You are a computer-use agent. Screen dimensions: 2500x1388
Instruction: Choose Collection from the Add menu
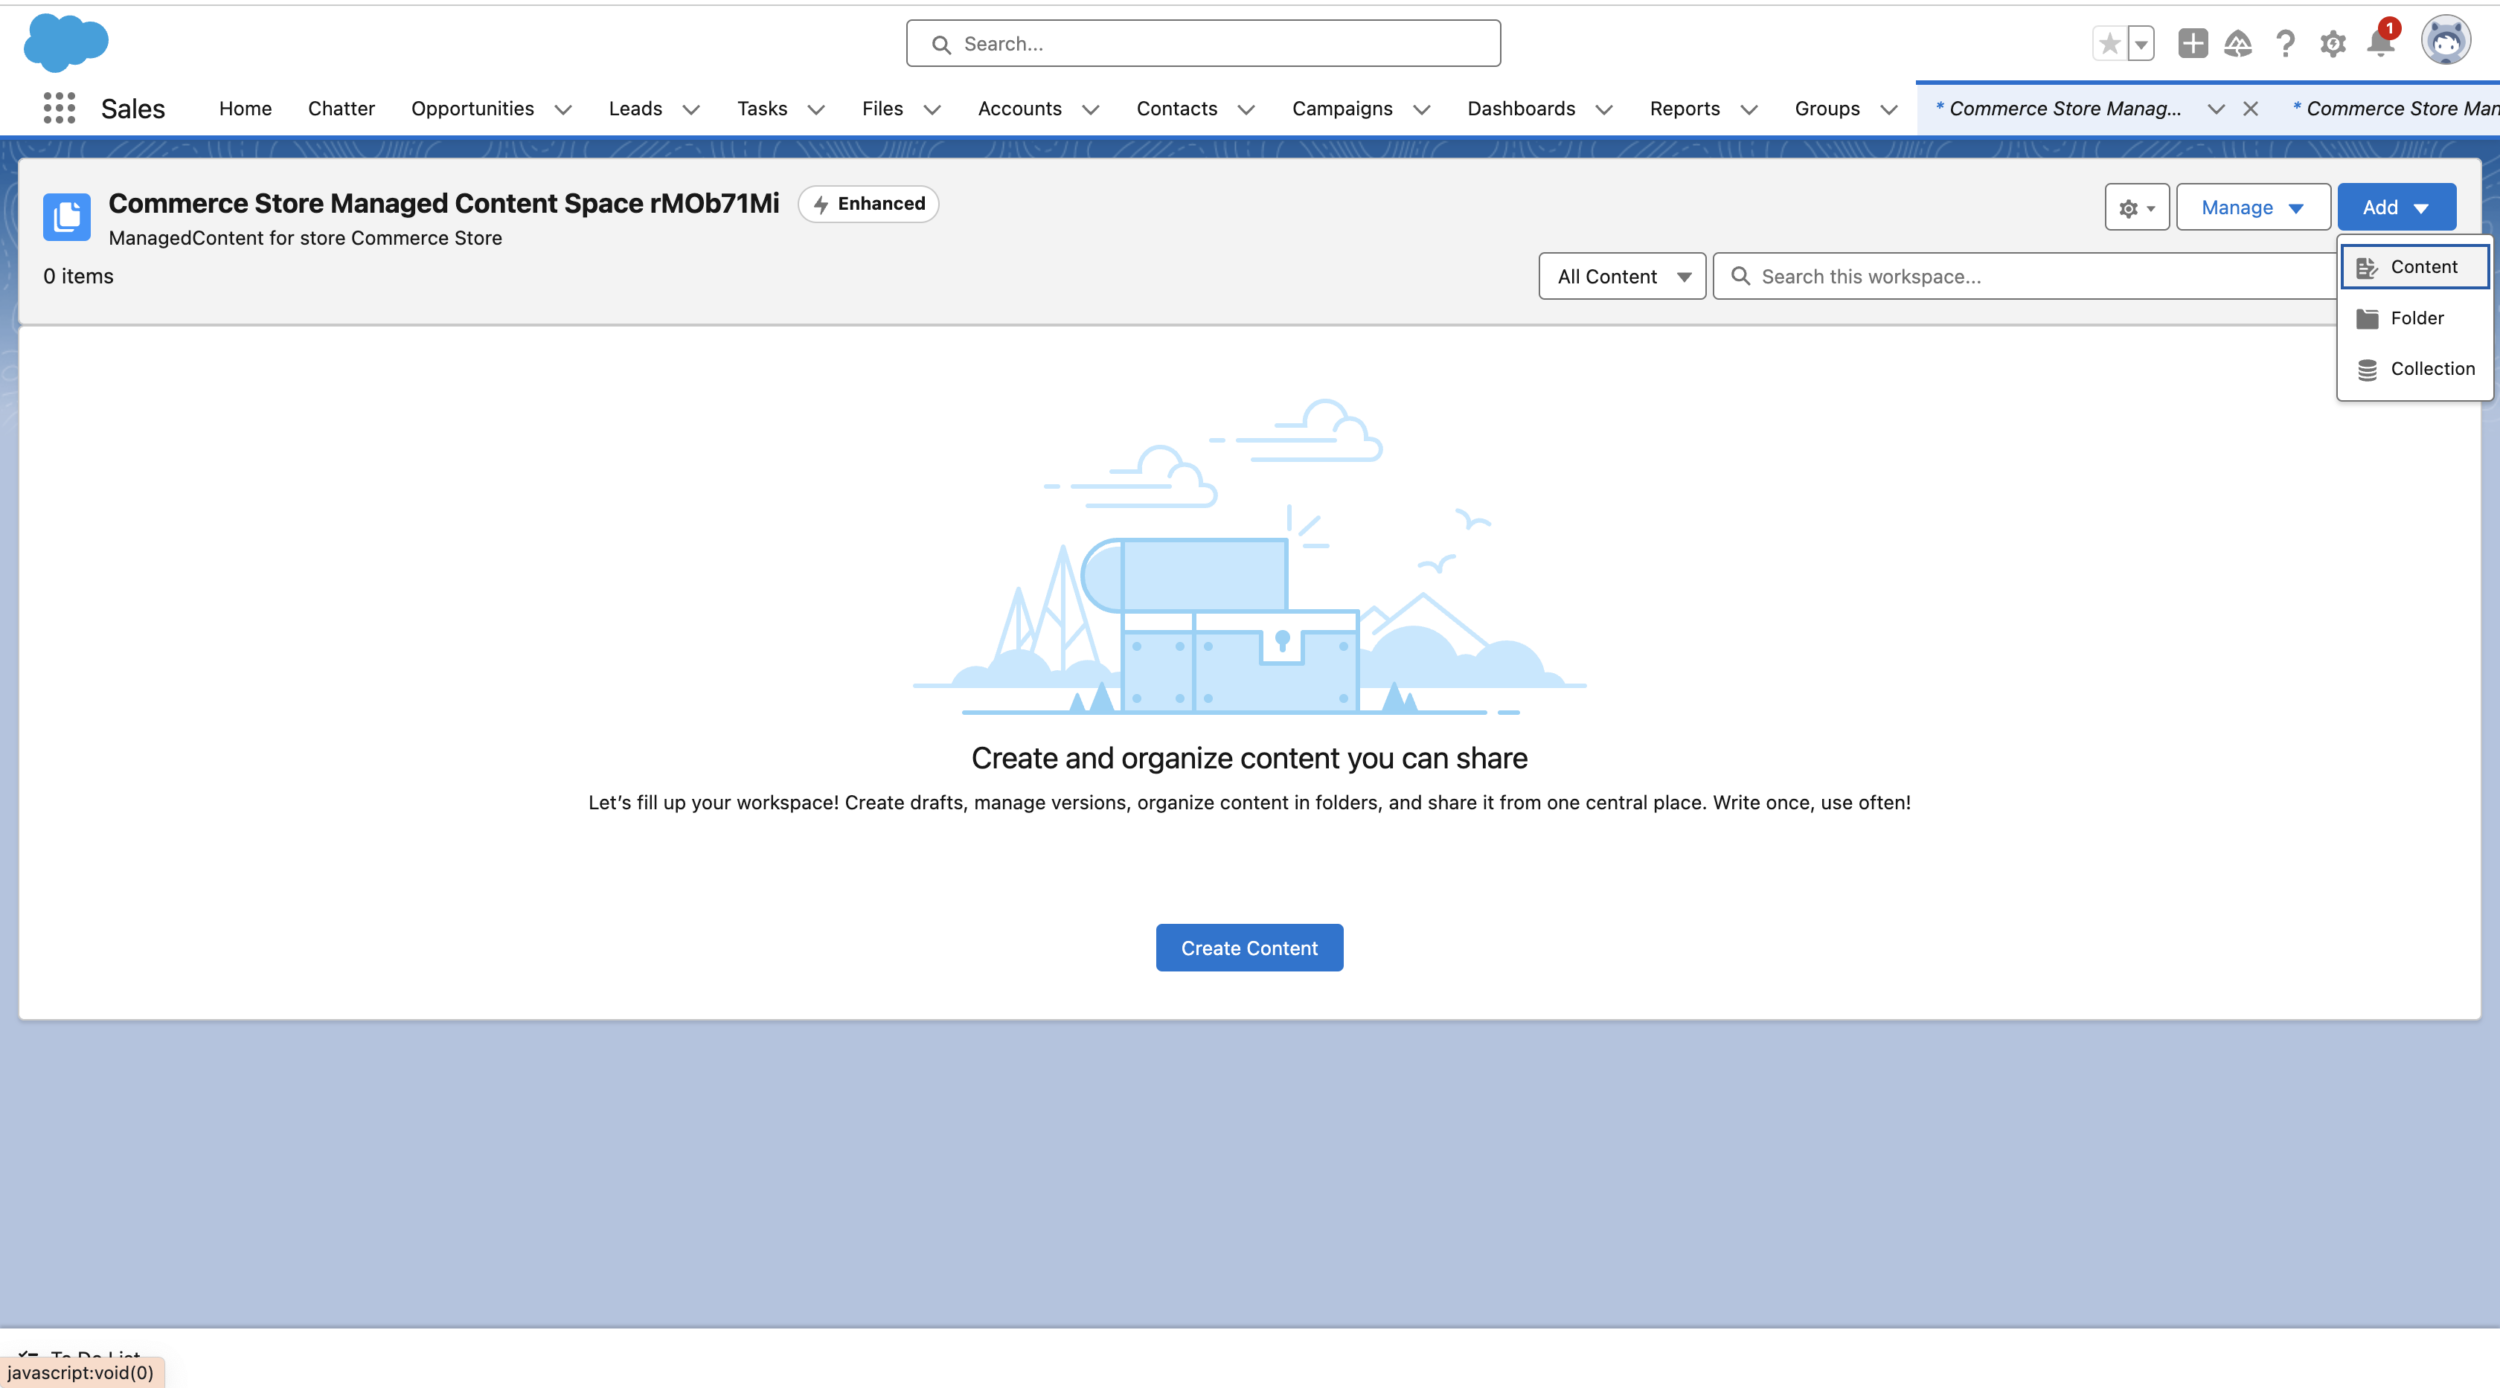[2431, 369]
